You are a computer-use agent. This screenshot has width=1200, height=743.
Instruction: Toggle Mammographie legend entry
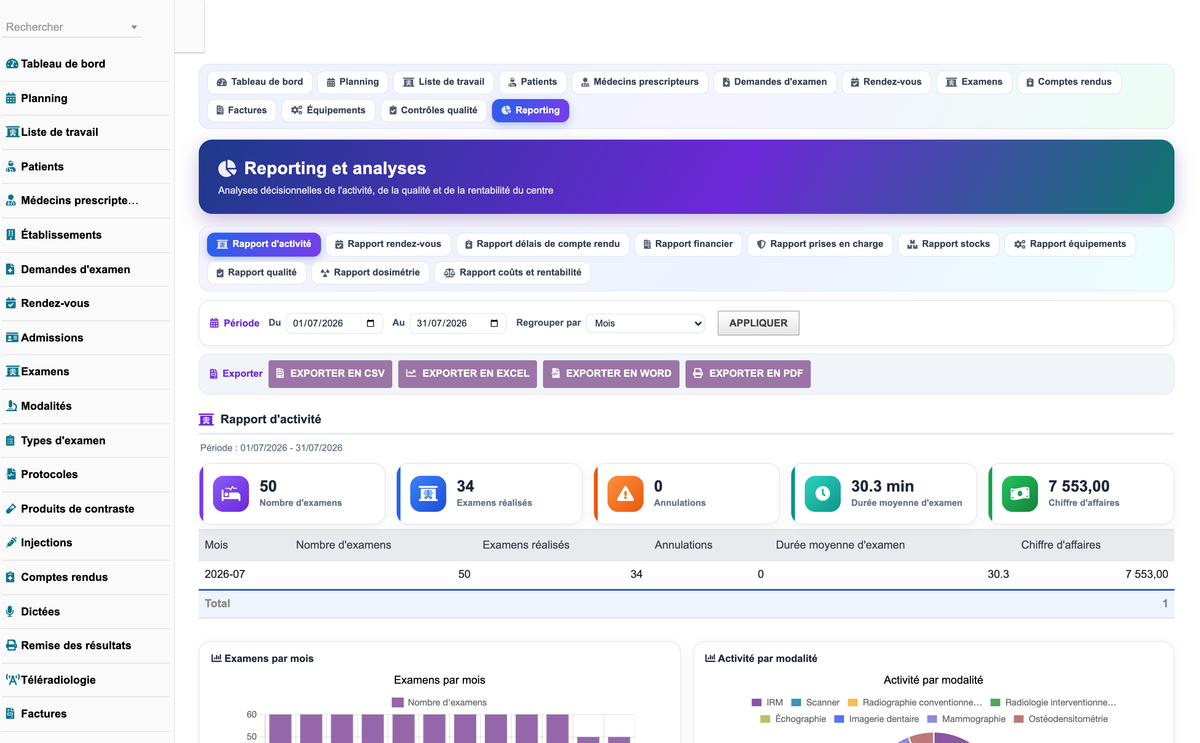(x=967, y=719)
